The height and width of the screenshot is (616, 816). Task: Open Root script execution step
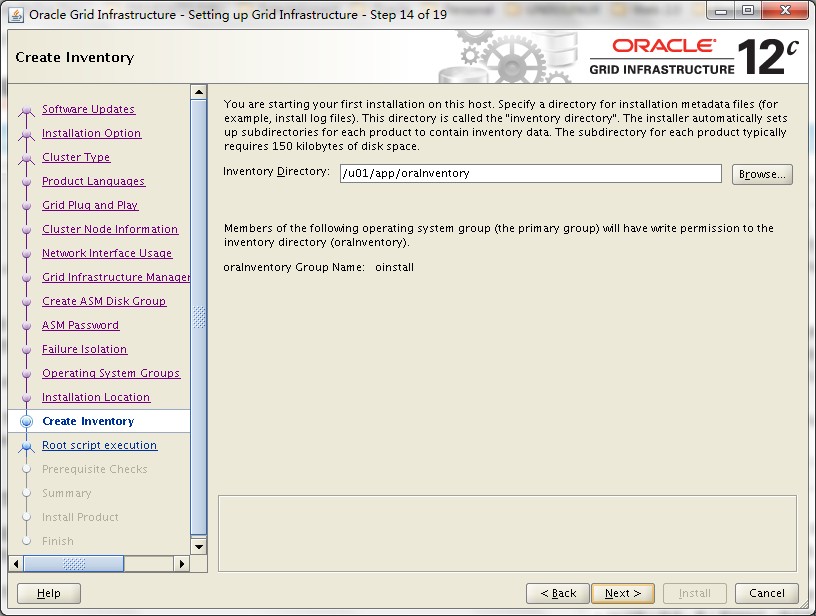pyautogui.click(x=100, y=445)
